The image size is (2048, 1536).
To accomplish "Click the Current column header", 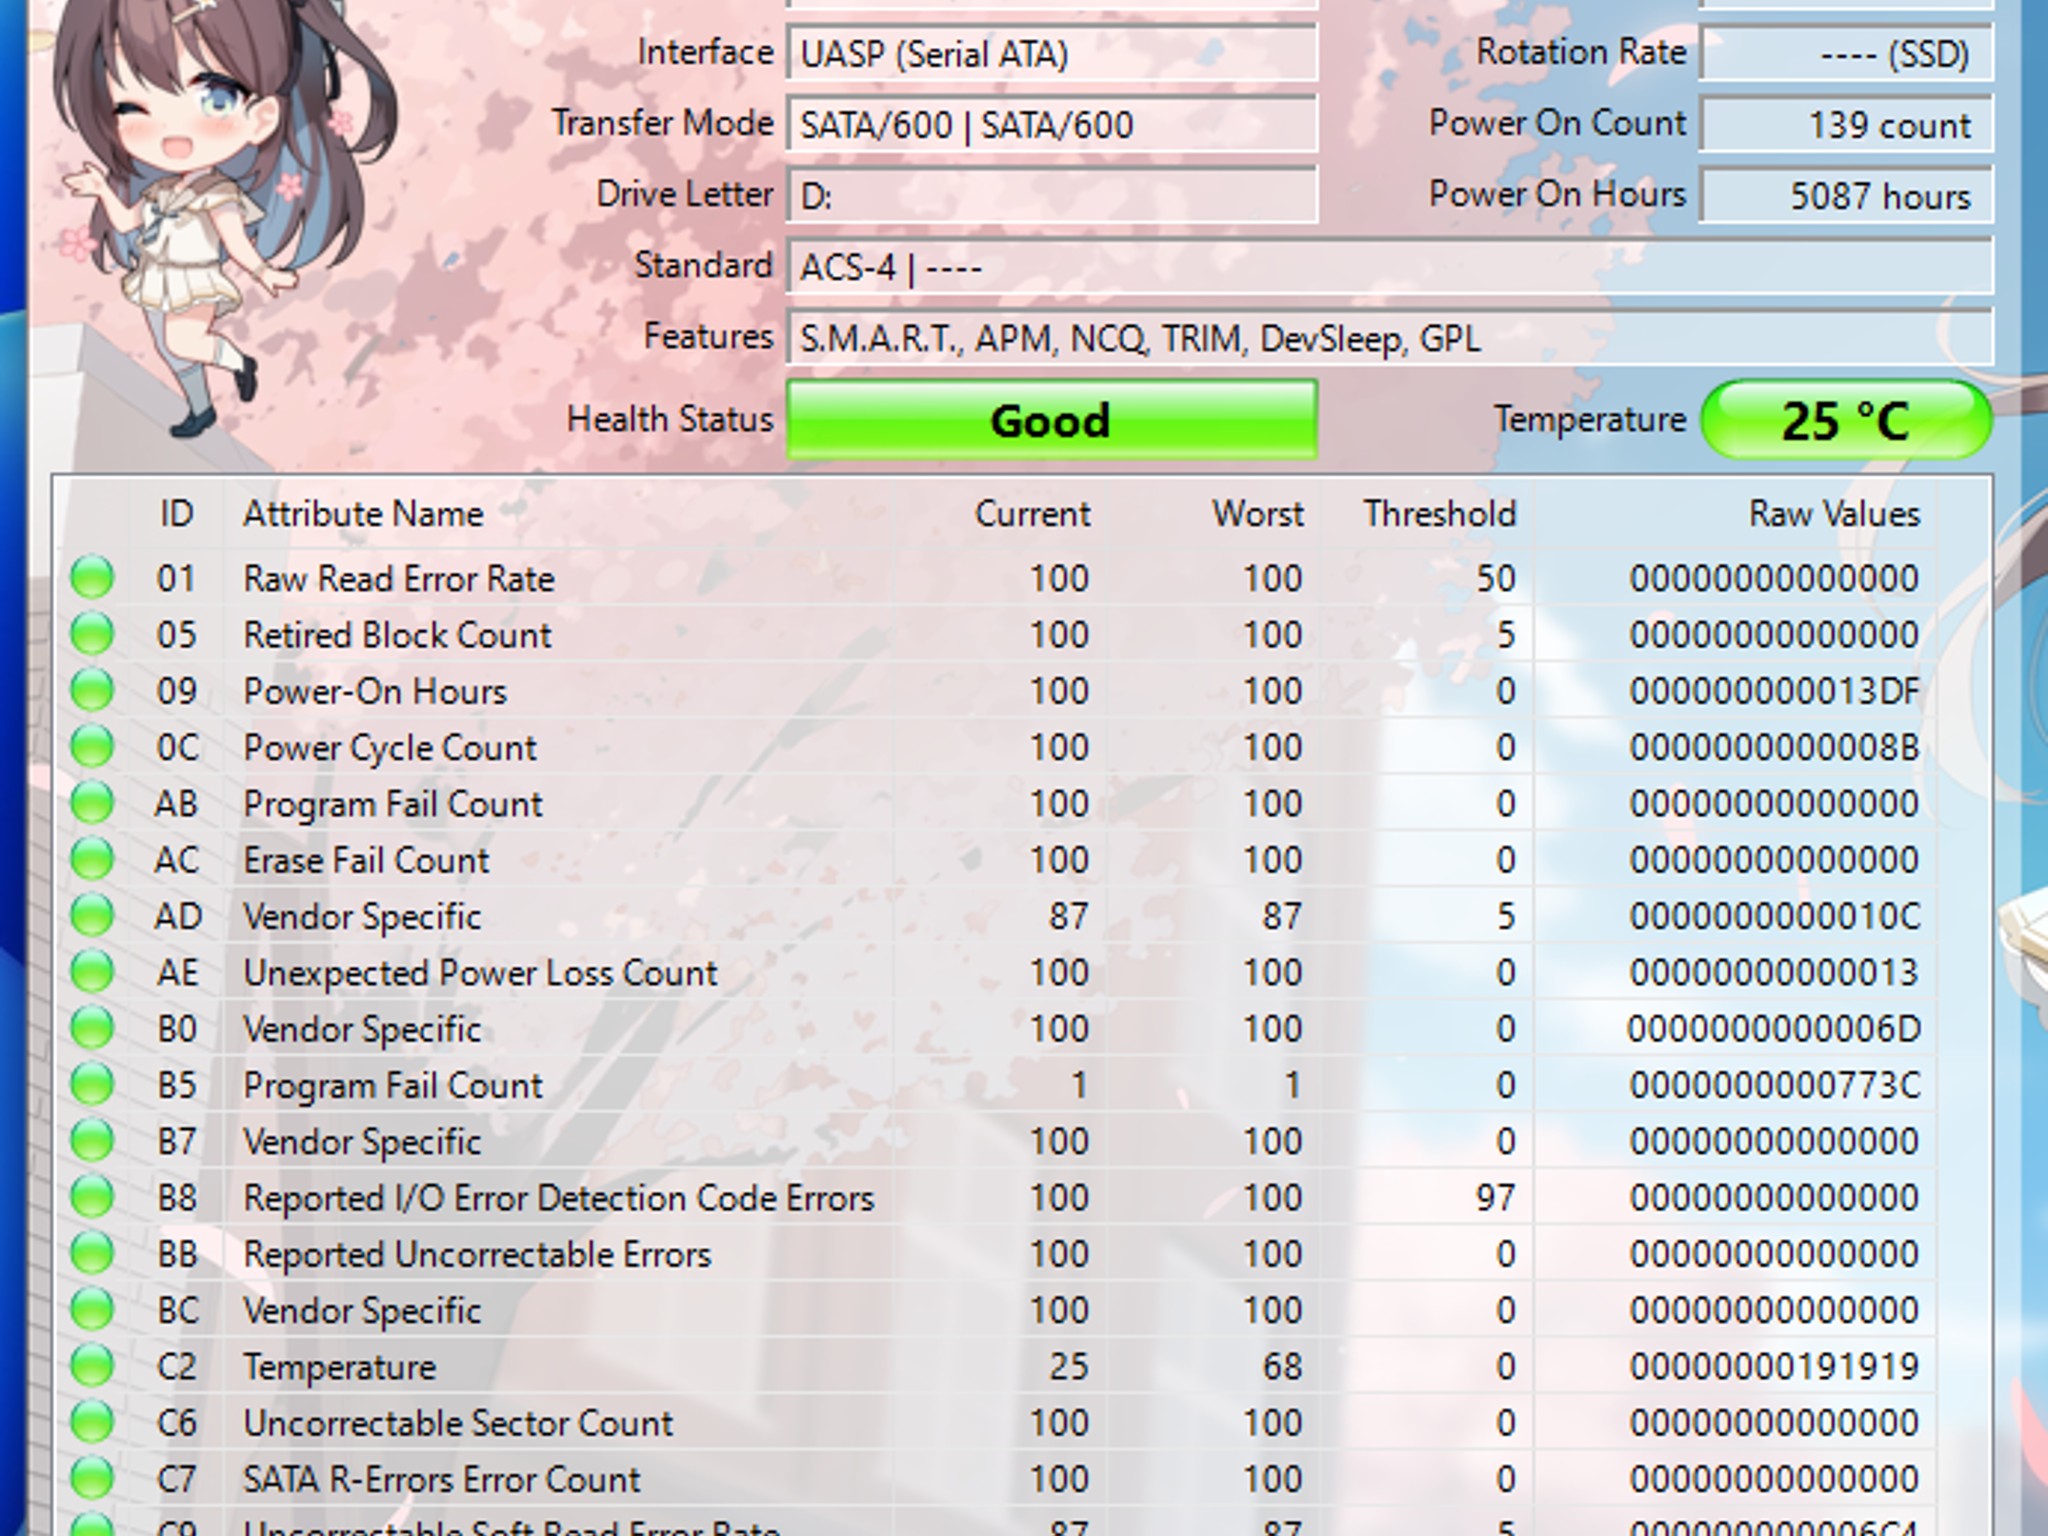I will coord(1032,514).
